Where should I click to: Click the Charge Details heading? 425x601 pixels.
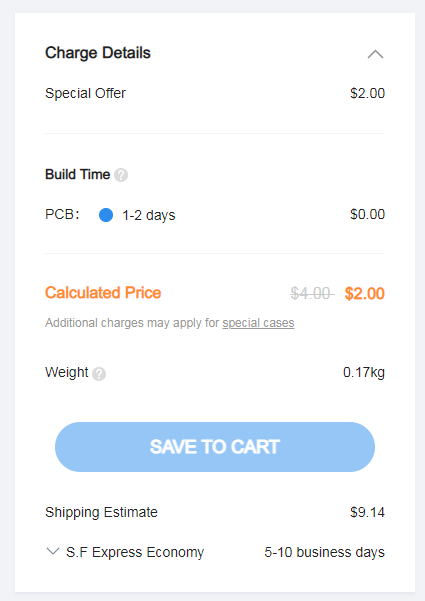coord(98,53)
